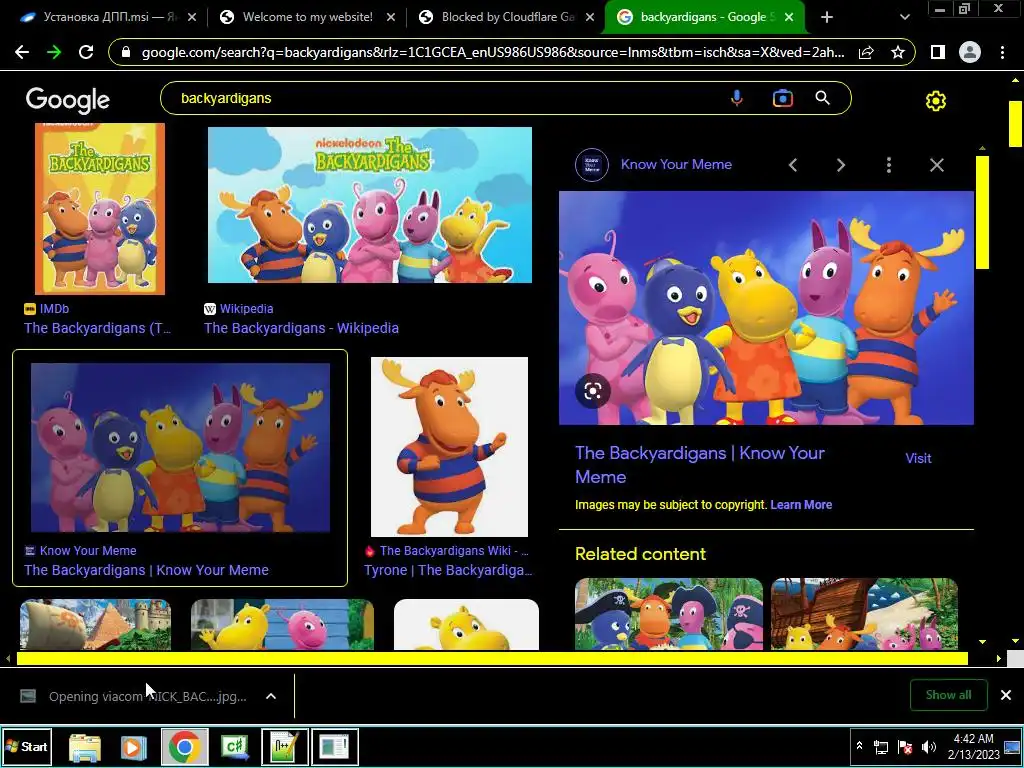The height and width of the screenshot is (768, 1024).
Task: Close the image preview panel
Action: click(x=937, y=165)
